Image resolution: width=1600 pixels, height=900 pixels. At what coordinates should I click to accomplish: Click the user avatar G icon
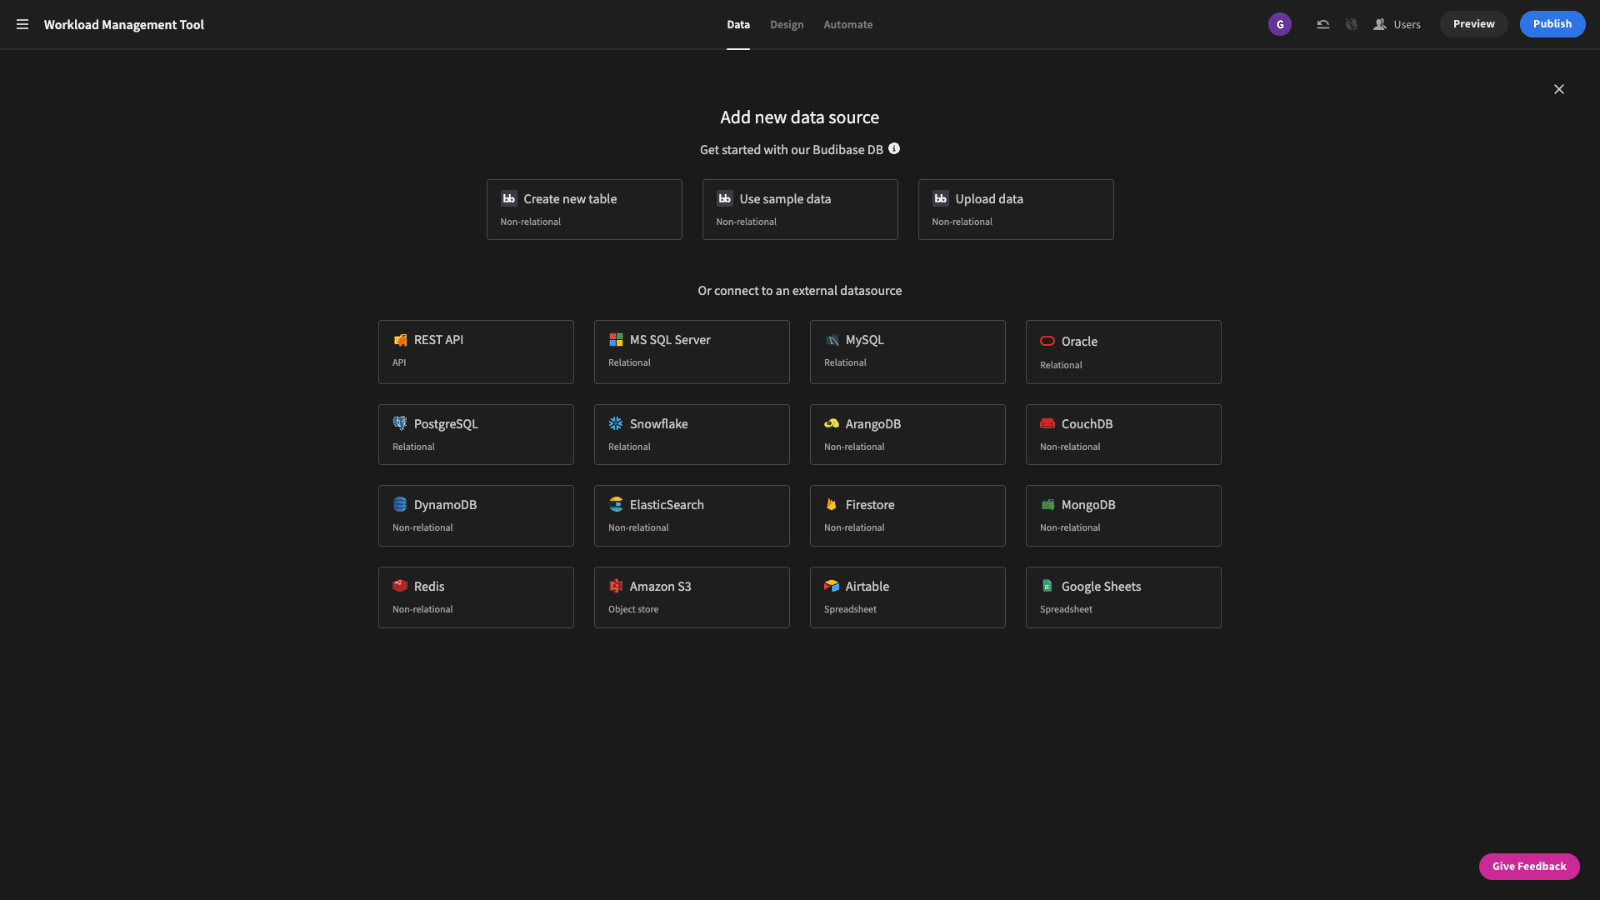point(1280,24)
